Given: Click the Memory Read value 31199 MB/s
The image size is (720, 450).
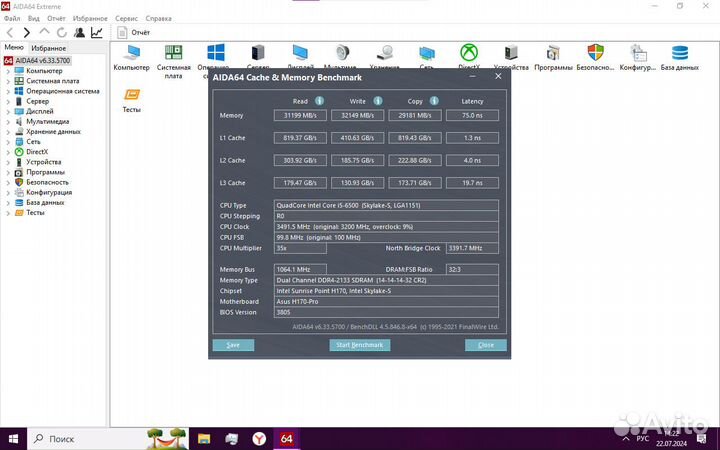Looking at the screenshot, I should coord(300,115).
